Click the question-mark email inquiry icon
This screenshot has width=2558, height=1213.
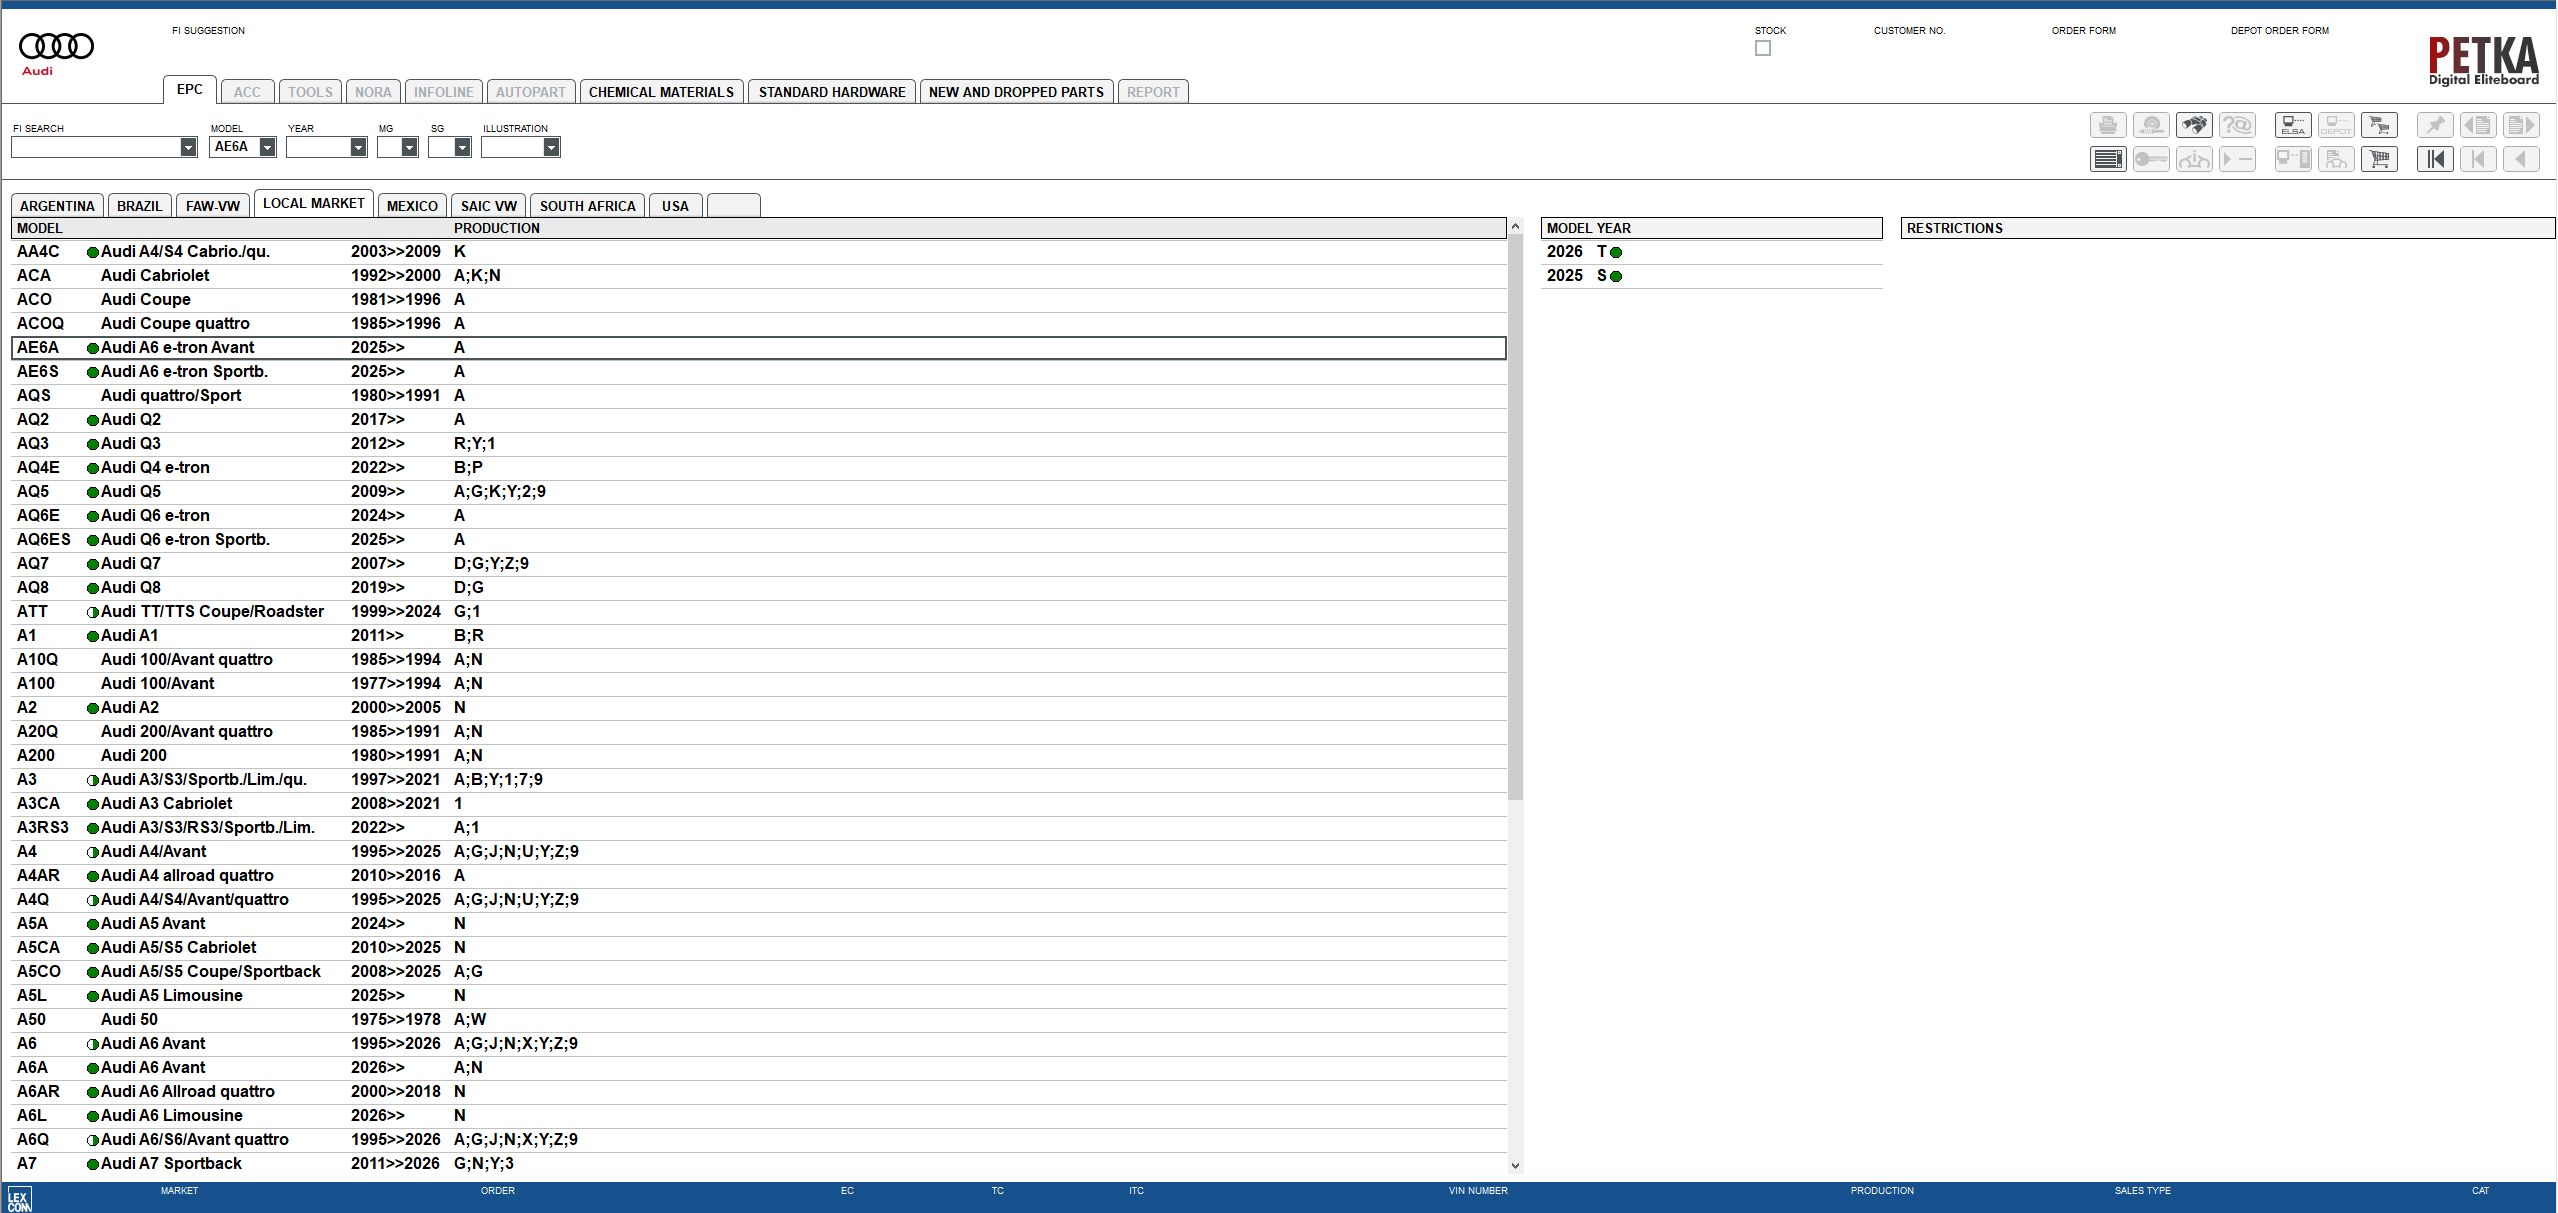pyautogui.click(x=2237, y=125)
